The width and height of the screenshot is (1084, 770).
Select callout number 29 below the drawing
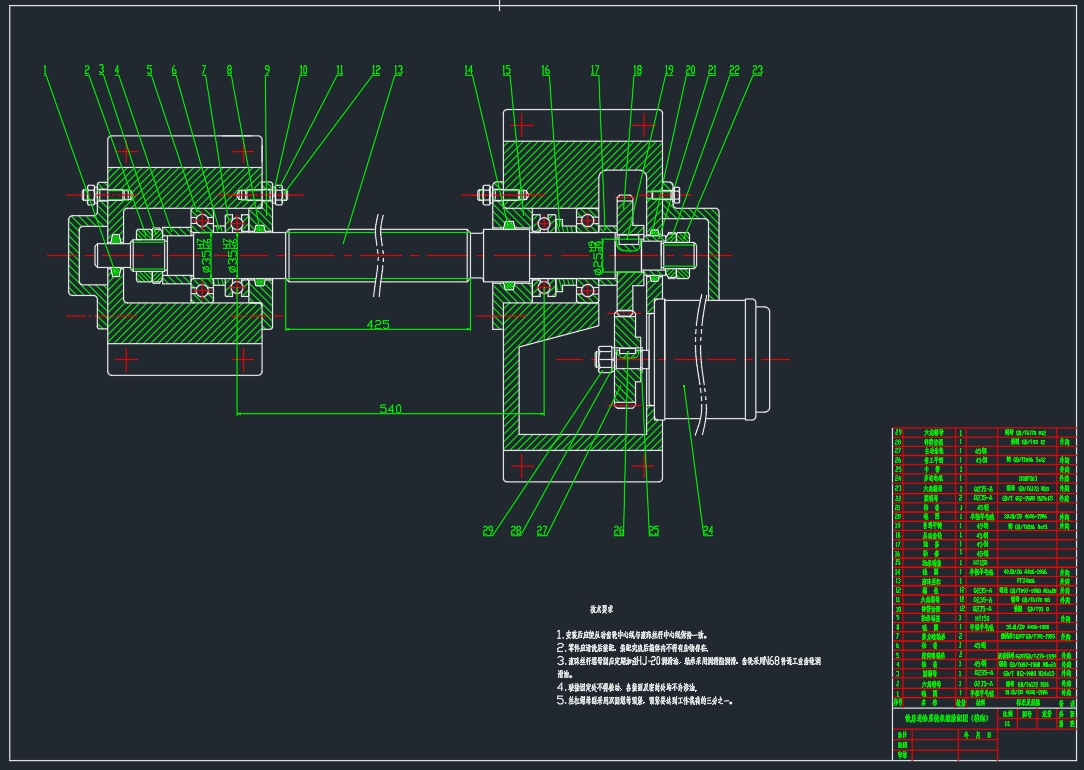488,531
